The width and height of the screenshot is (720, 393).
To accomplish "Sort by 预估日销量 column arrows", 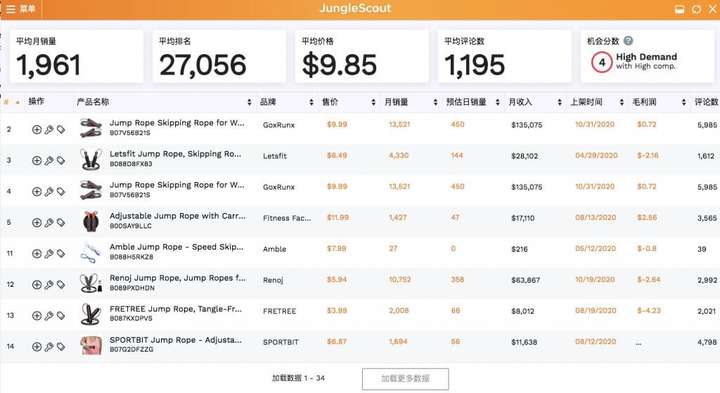I will point(497,102).
